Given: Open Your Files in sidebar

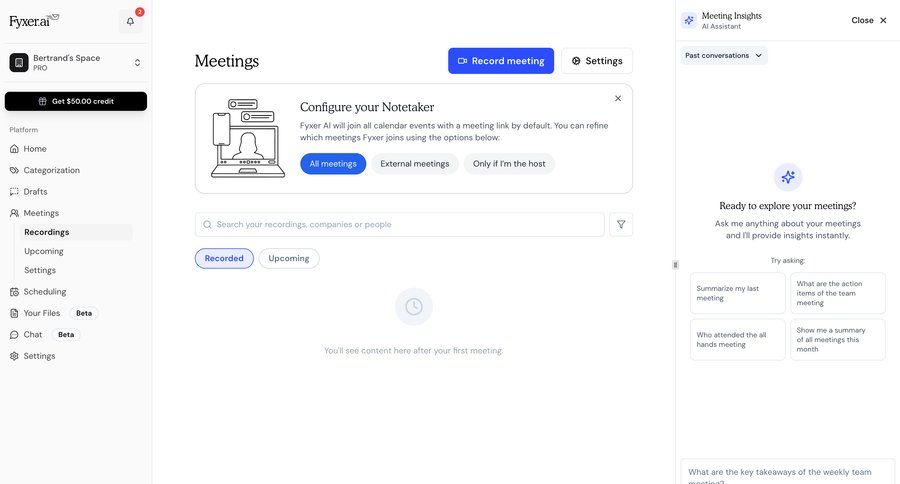Looking at the screenshot, I should coord(42,313).
